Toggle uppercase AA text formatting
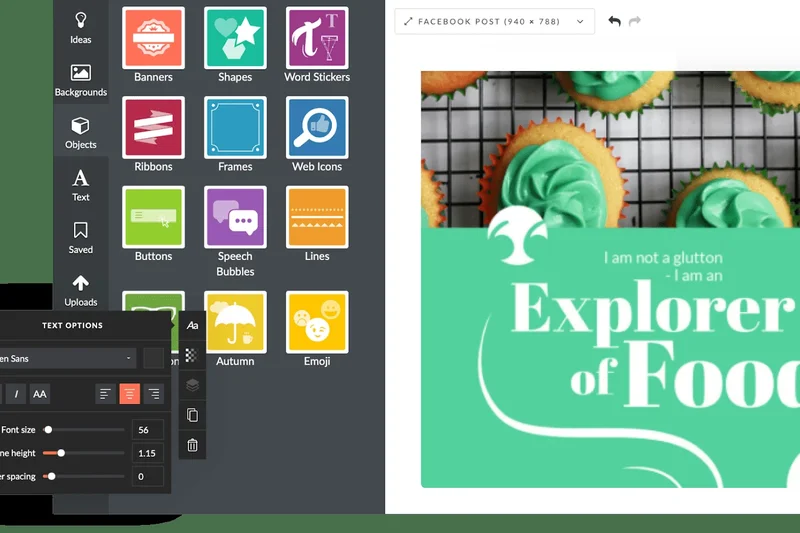Image resolution: width=800 pixels, height=533 pixels. (39, 394)
